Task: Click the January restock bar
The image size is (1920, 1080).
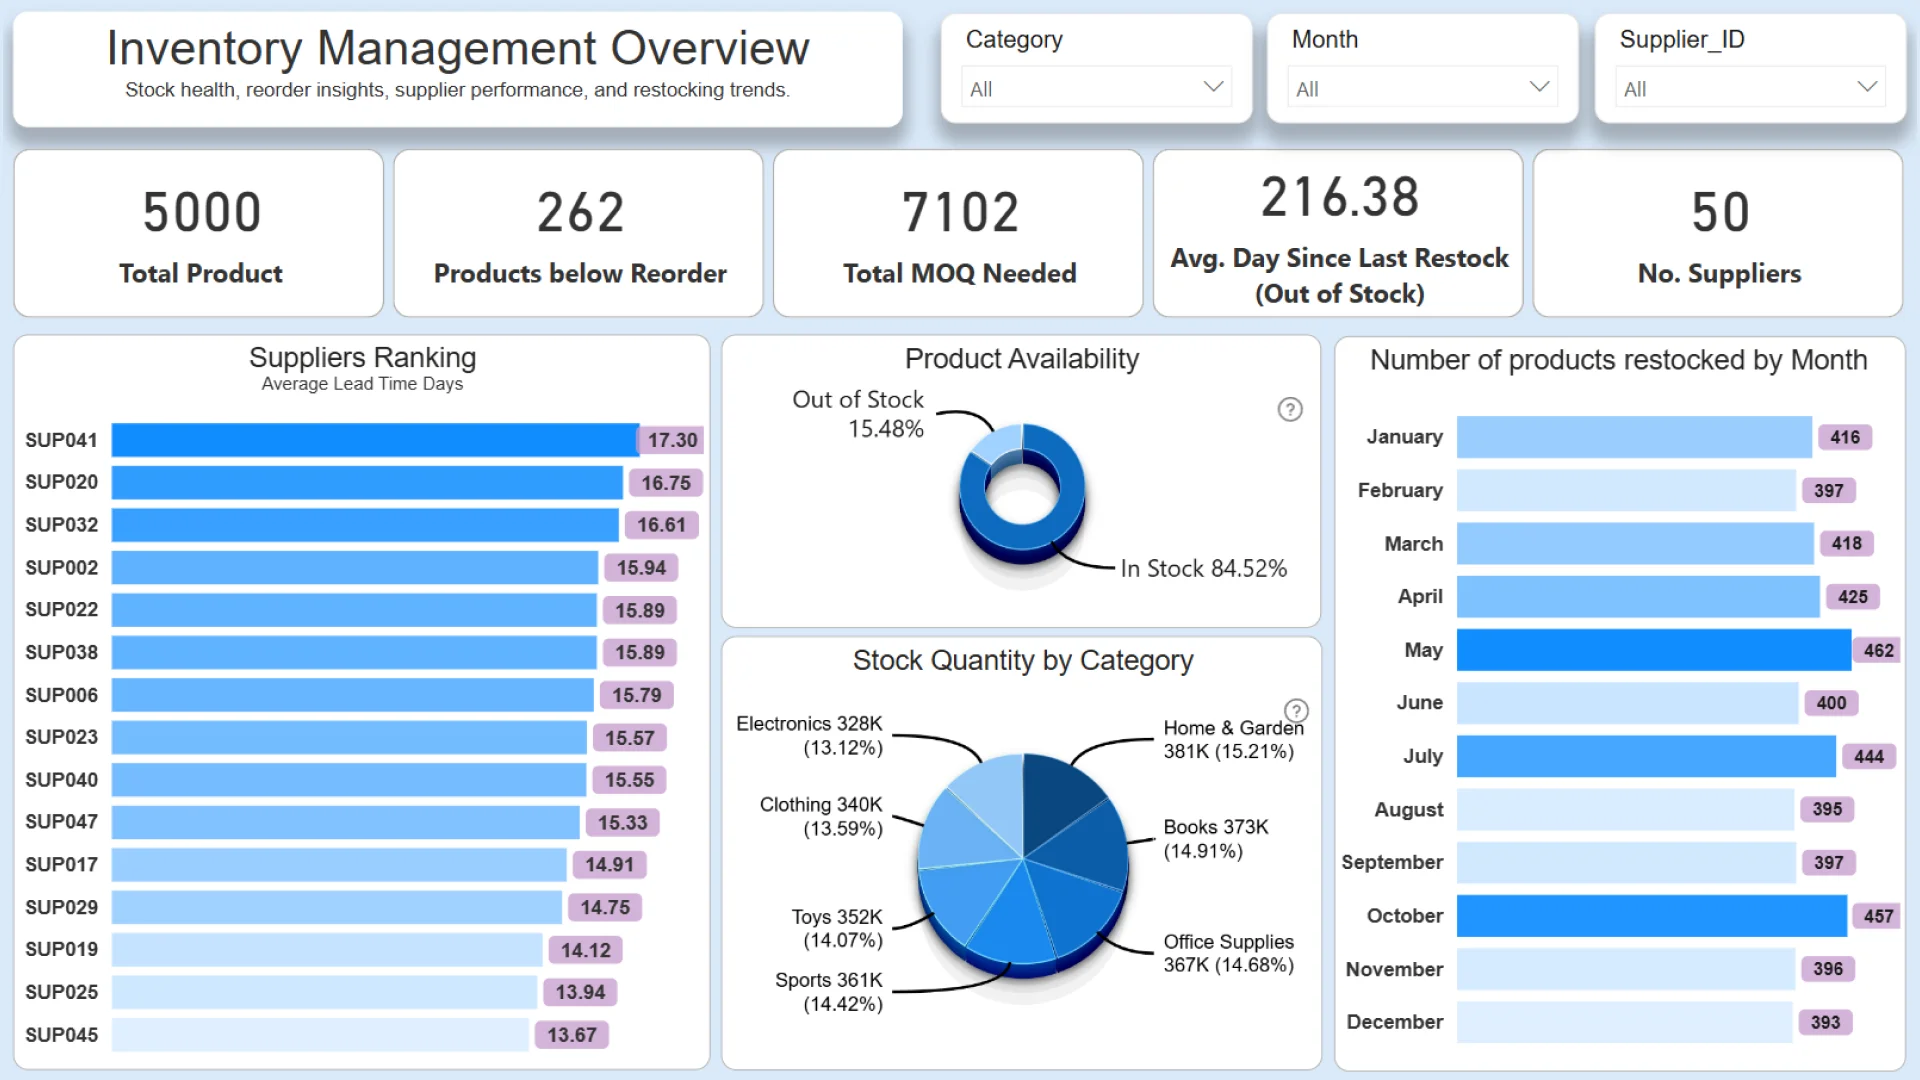Action: pyautogui.click(x=1633, y=437)
